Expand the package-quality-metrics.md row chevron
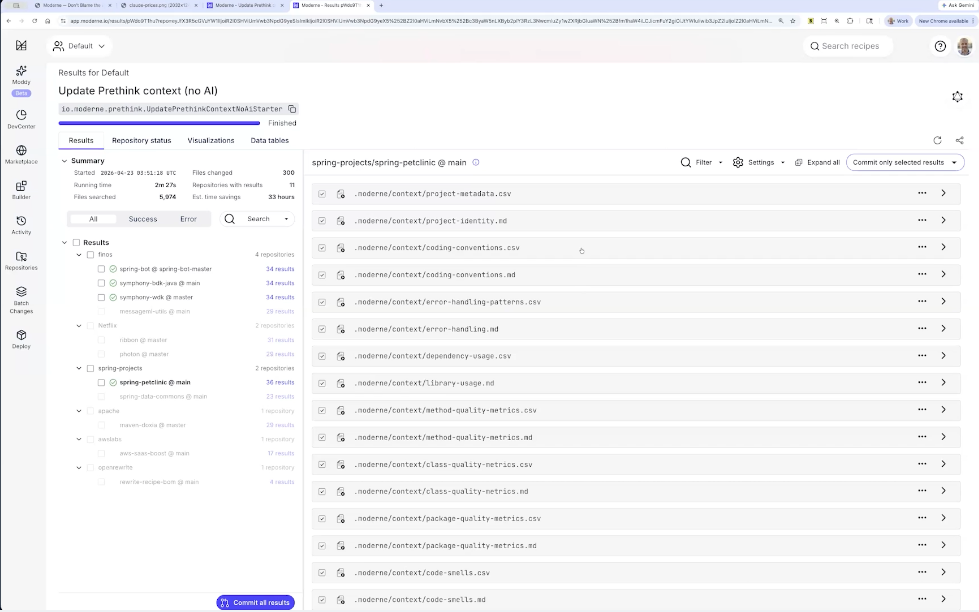 pyautogui.click(x=943, y=545)
